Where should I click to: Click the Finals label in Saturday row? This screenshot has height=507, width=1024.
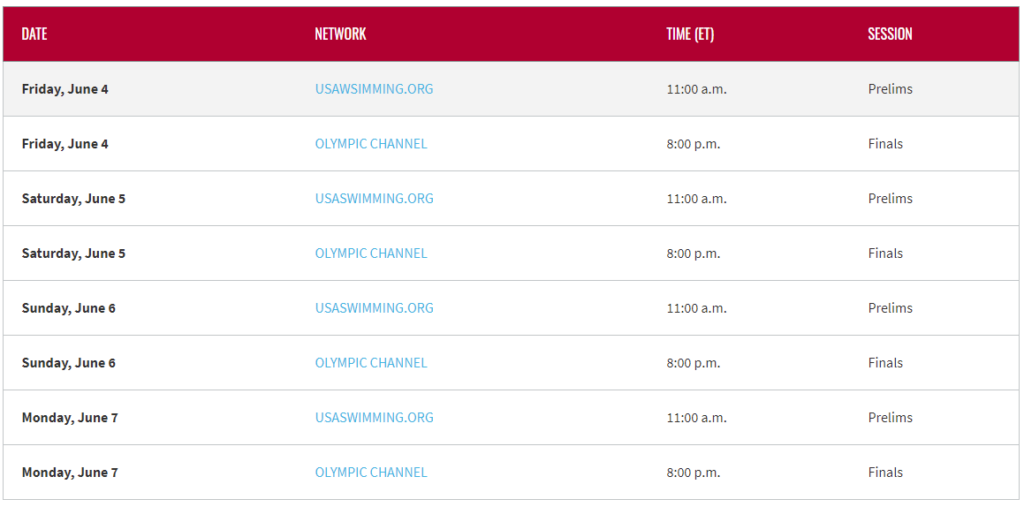point(885,254)
